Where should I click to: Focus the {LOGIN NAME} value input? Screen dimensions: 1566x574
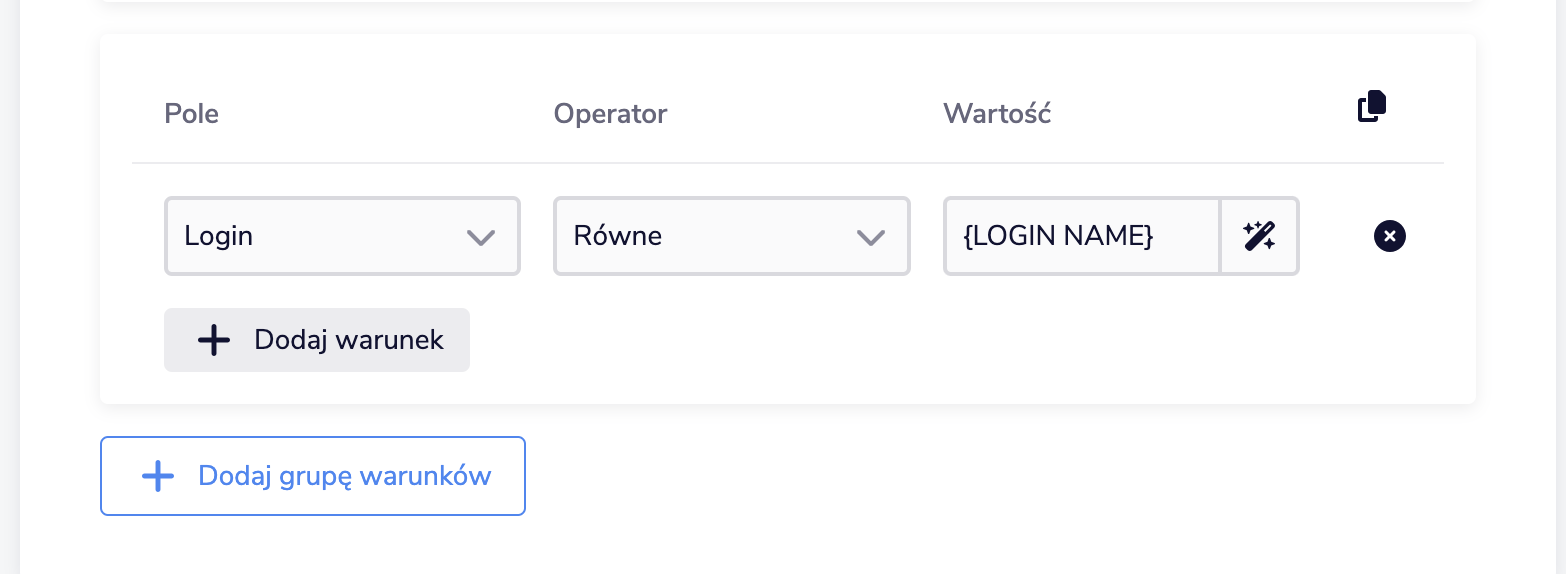[x=1081, y=236]
